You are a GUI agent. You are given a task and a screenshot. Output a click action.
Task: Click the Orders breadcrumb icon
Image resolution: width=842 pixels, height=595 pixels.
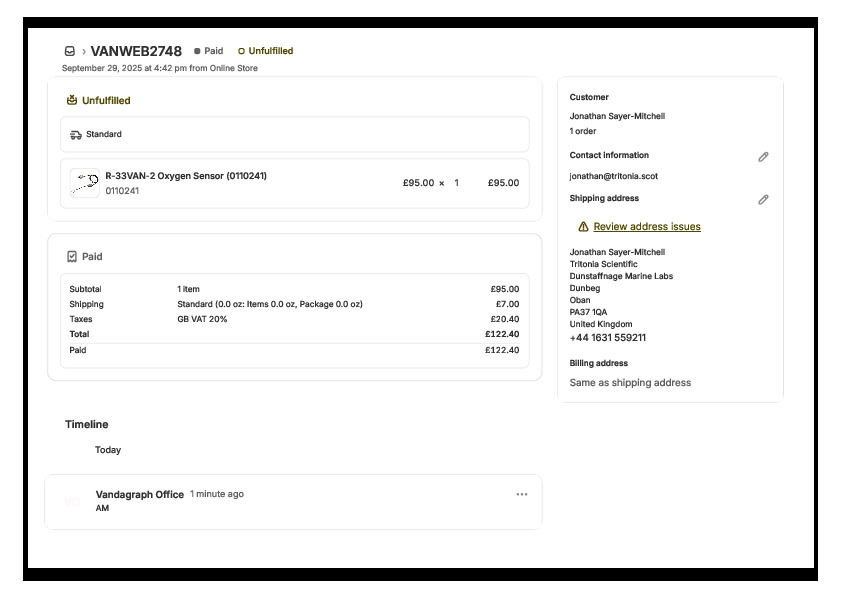[69, 51]
